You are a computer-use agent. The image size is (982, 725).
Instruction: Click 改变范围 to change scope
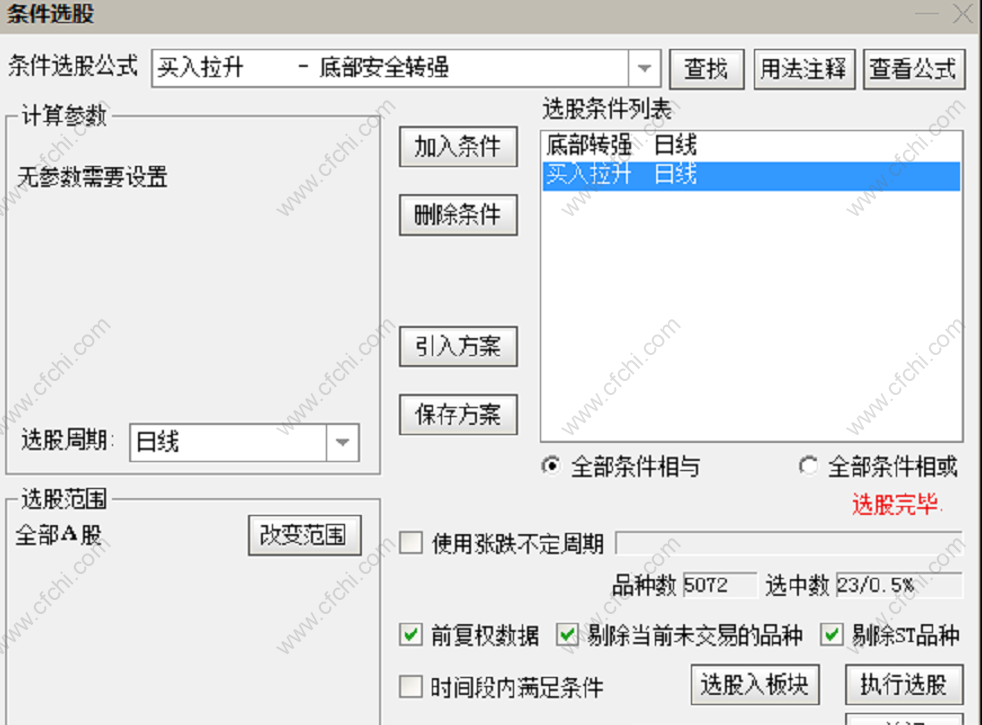[x=304, y=535]
